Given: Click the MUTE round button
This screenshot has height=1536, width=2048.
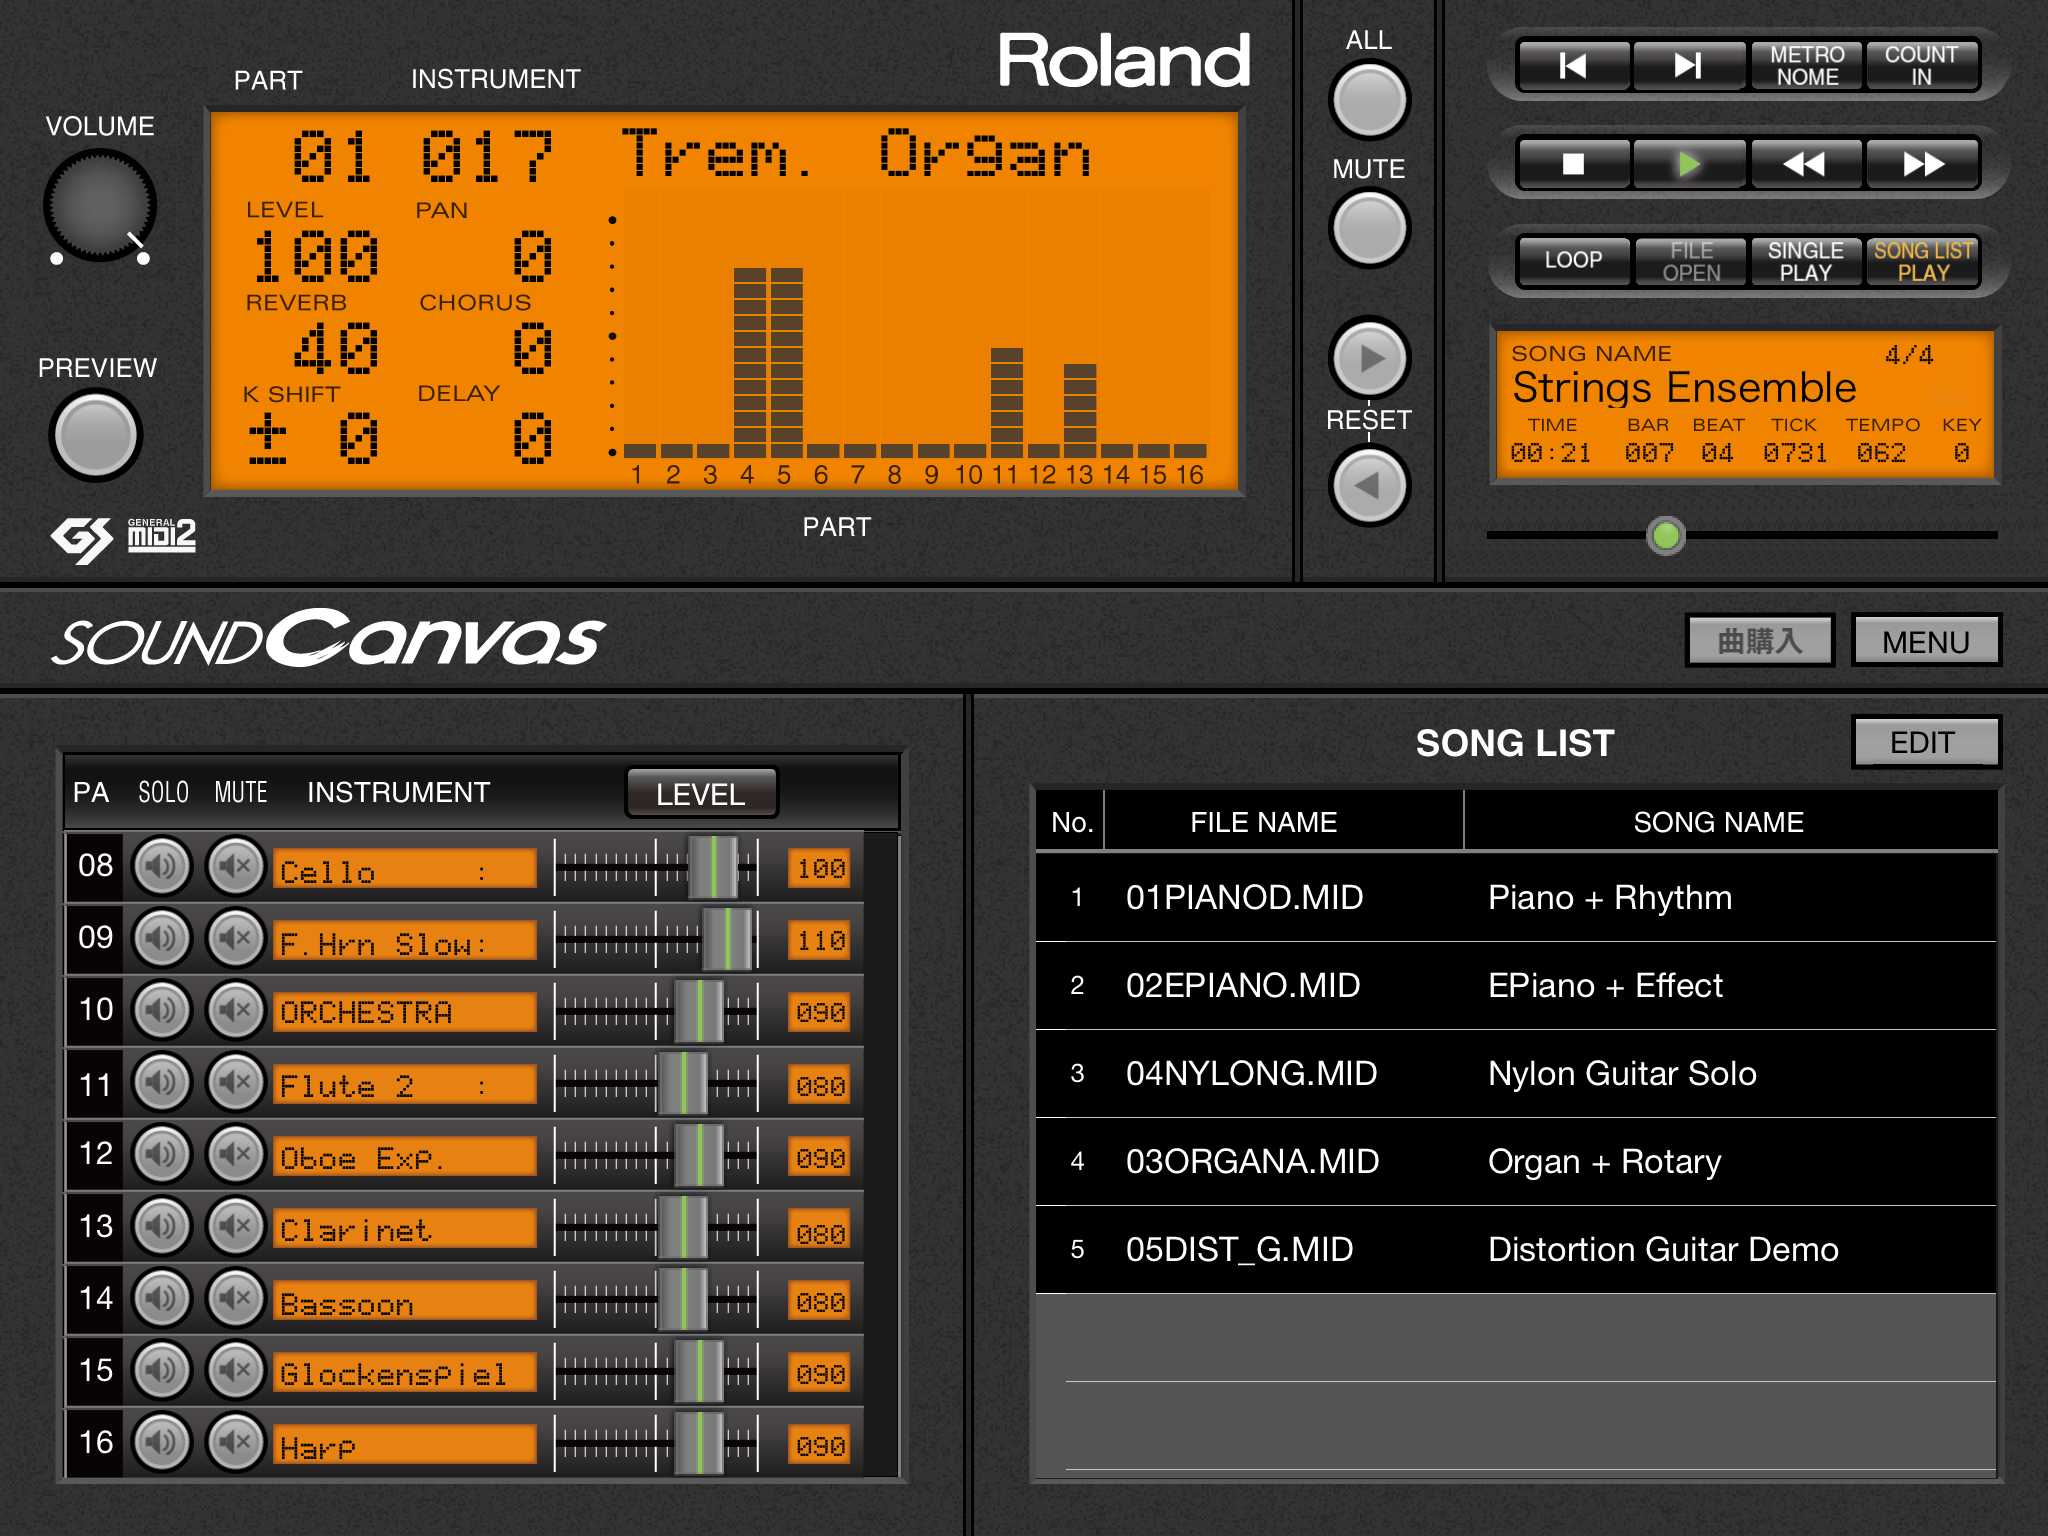Looking at the screenshot, I should [x=1369, y=228].
